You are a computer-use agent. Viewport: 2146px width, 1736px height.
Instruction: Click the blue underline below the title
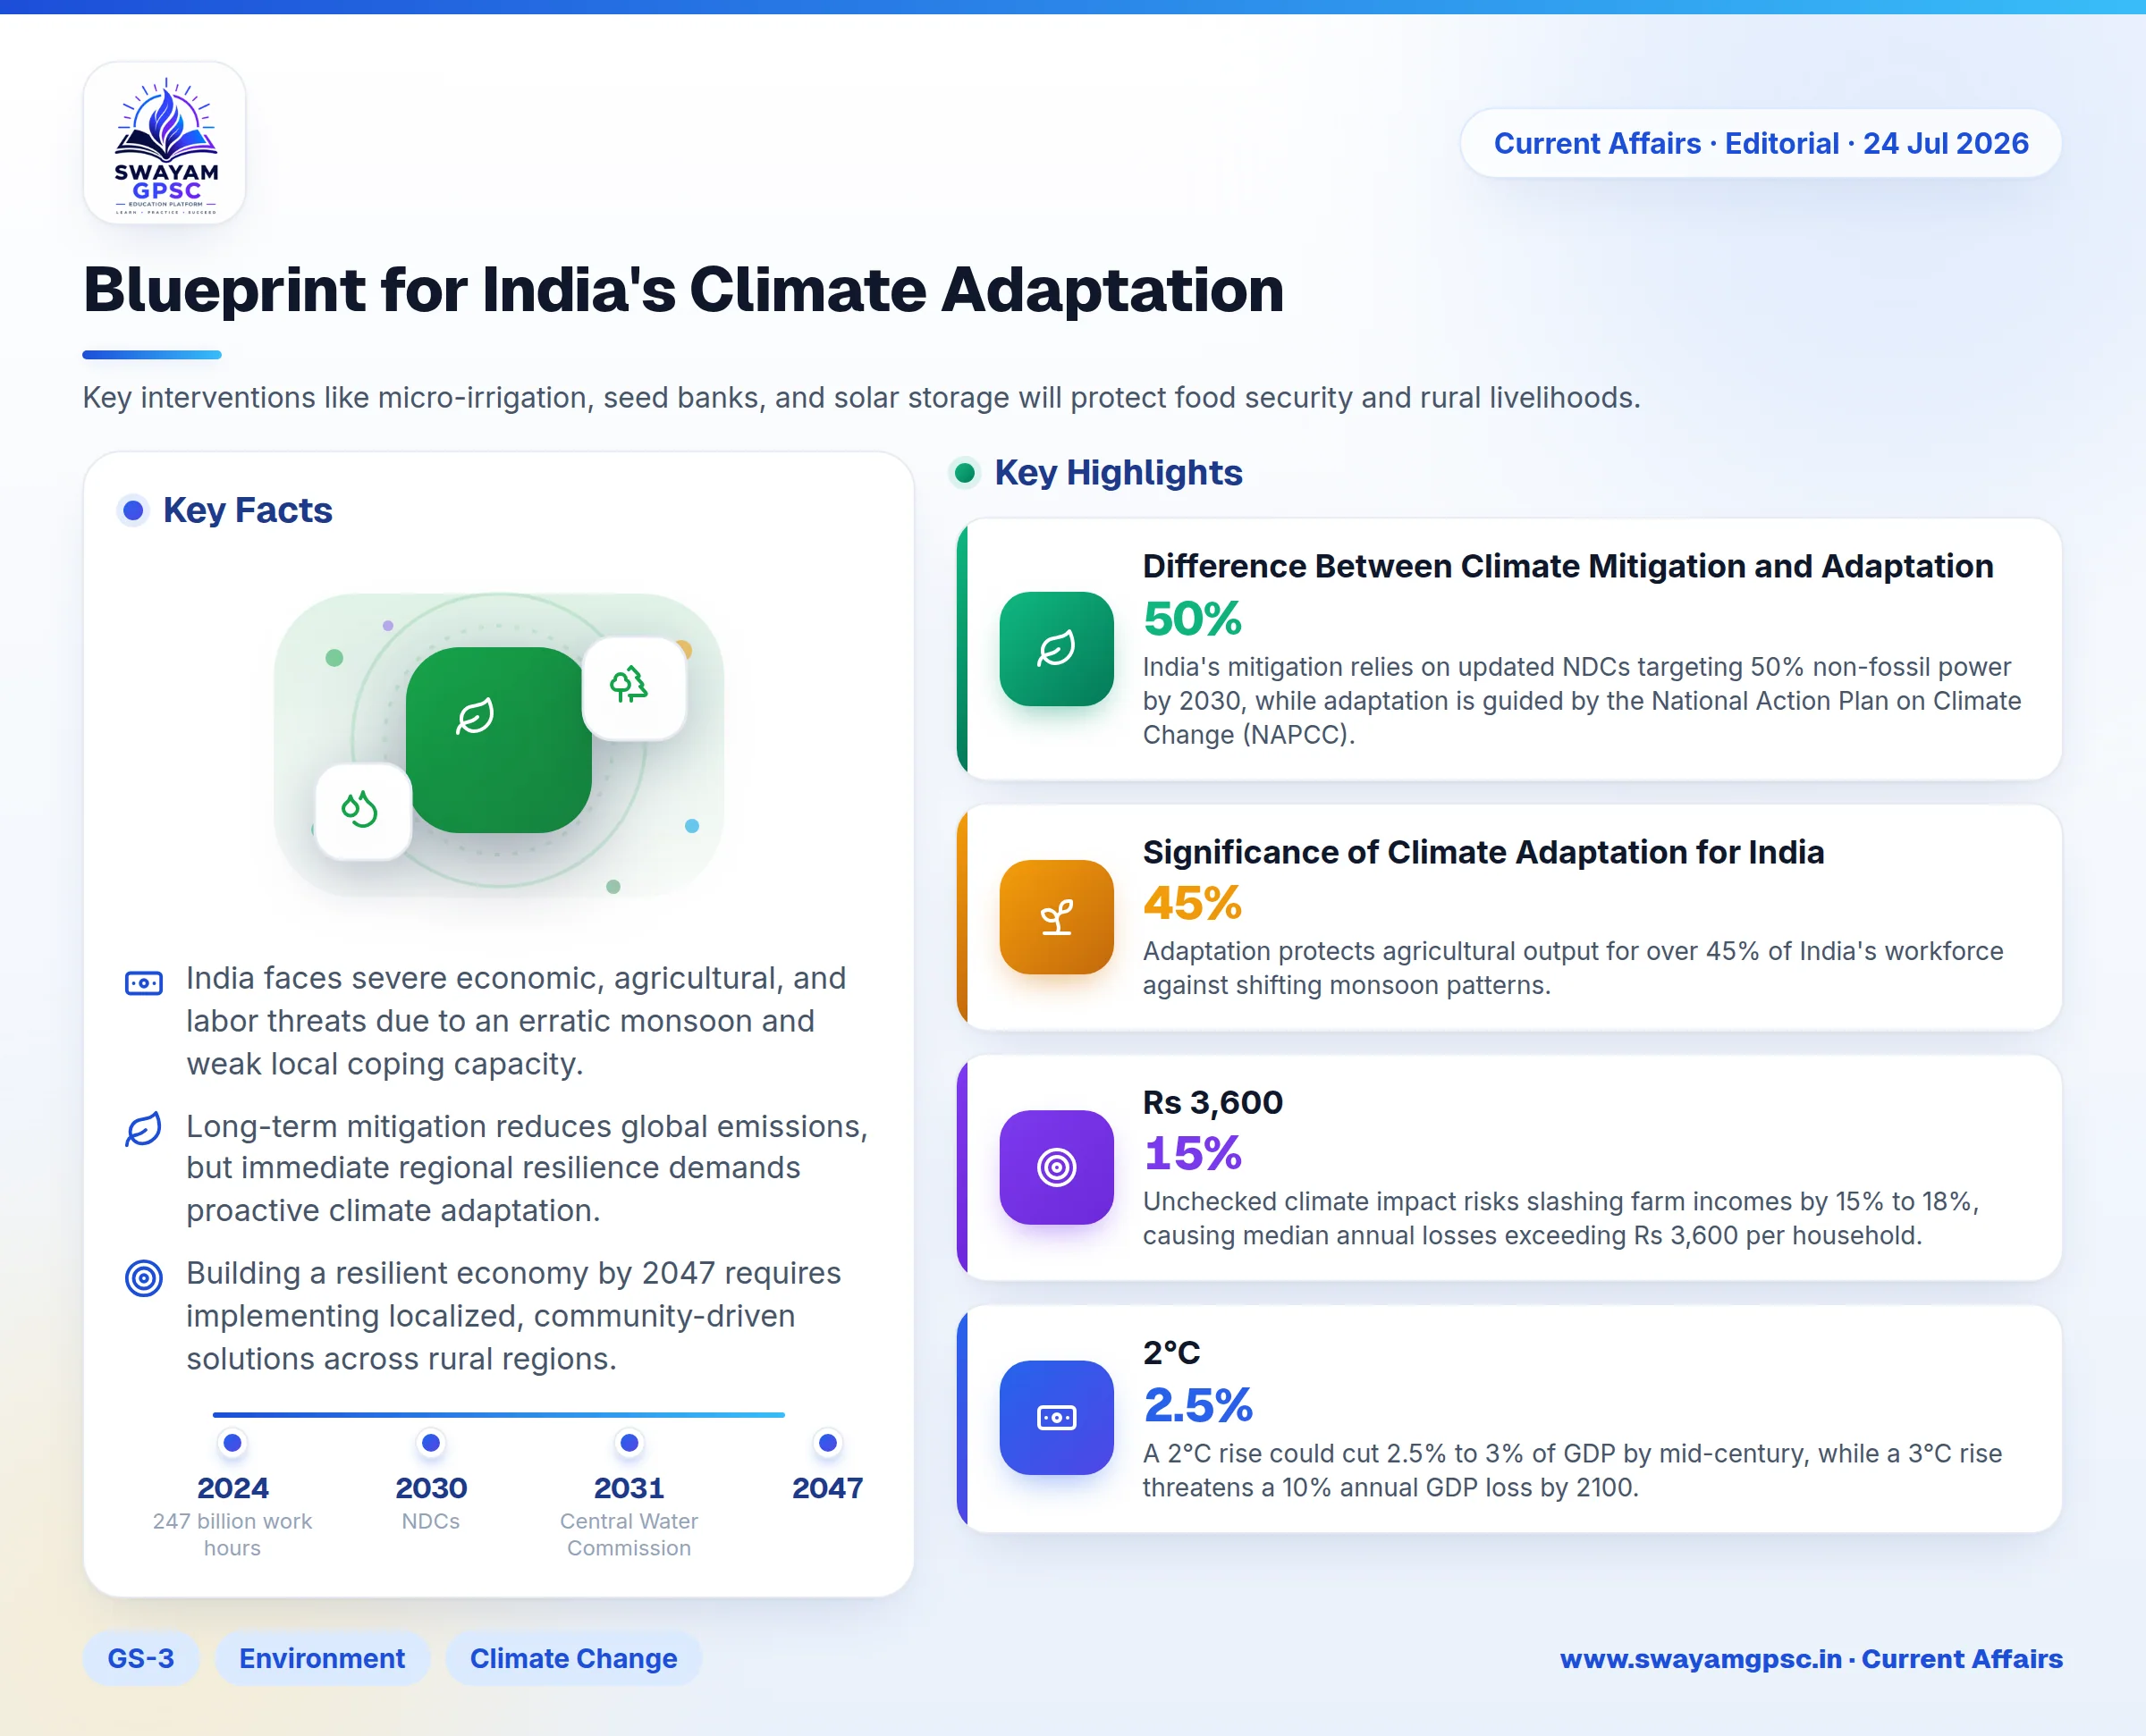152,354
